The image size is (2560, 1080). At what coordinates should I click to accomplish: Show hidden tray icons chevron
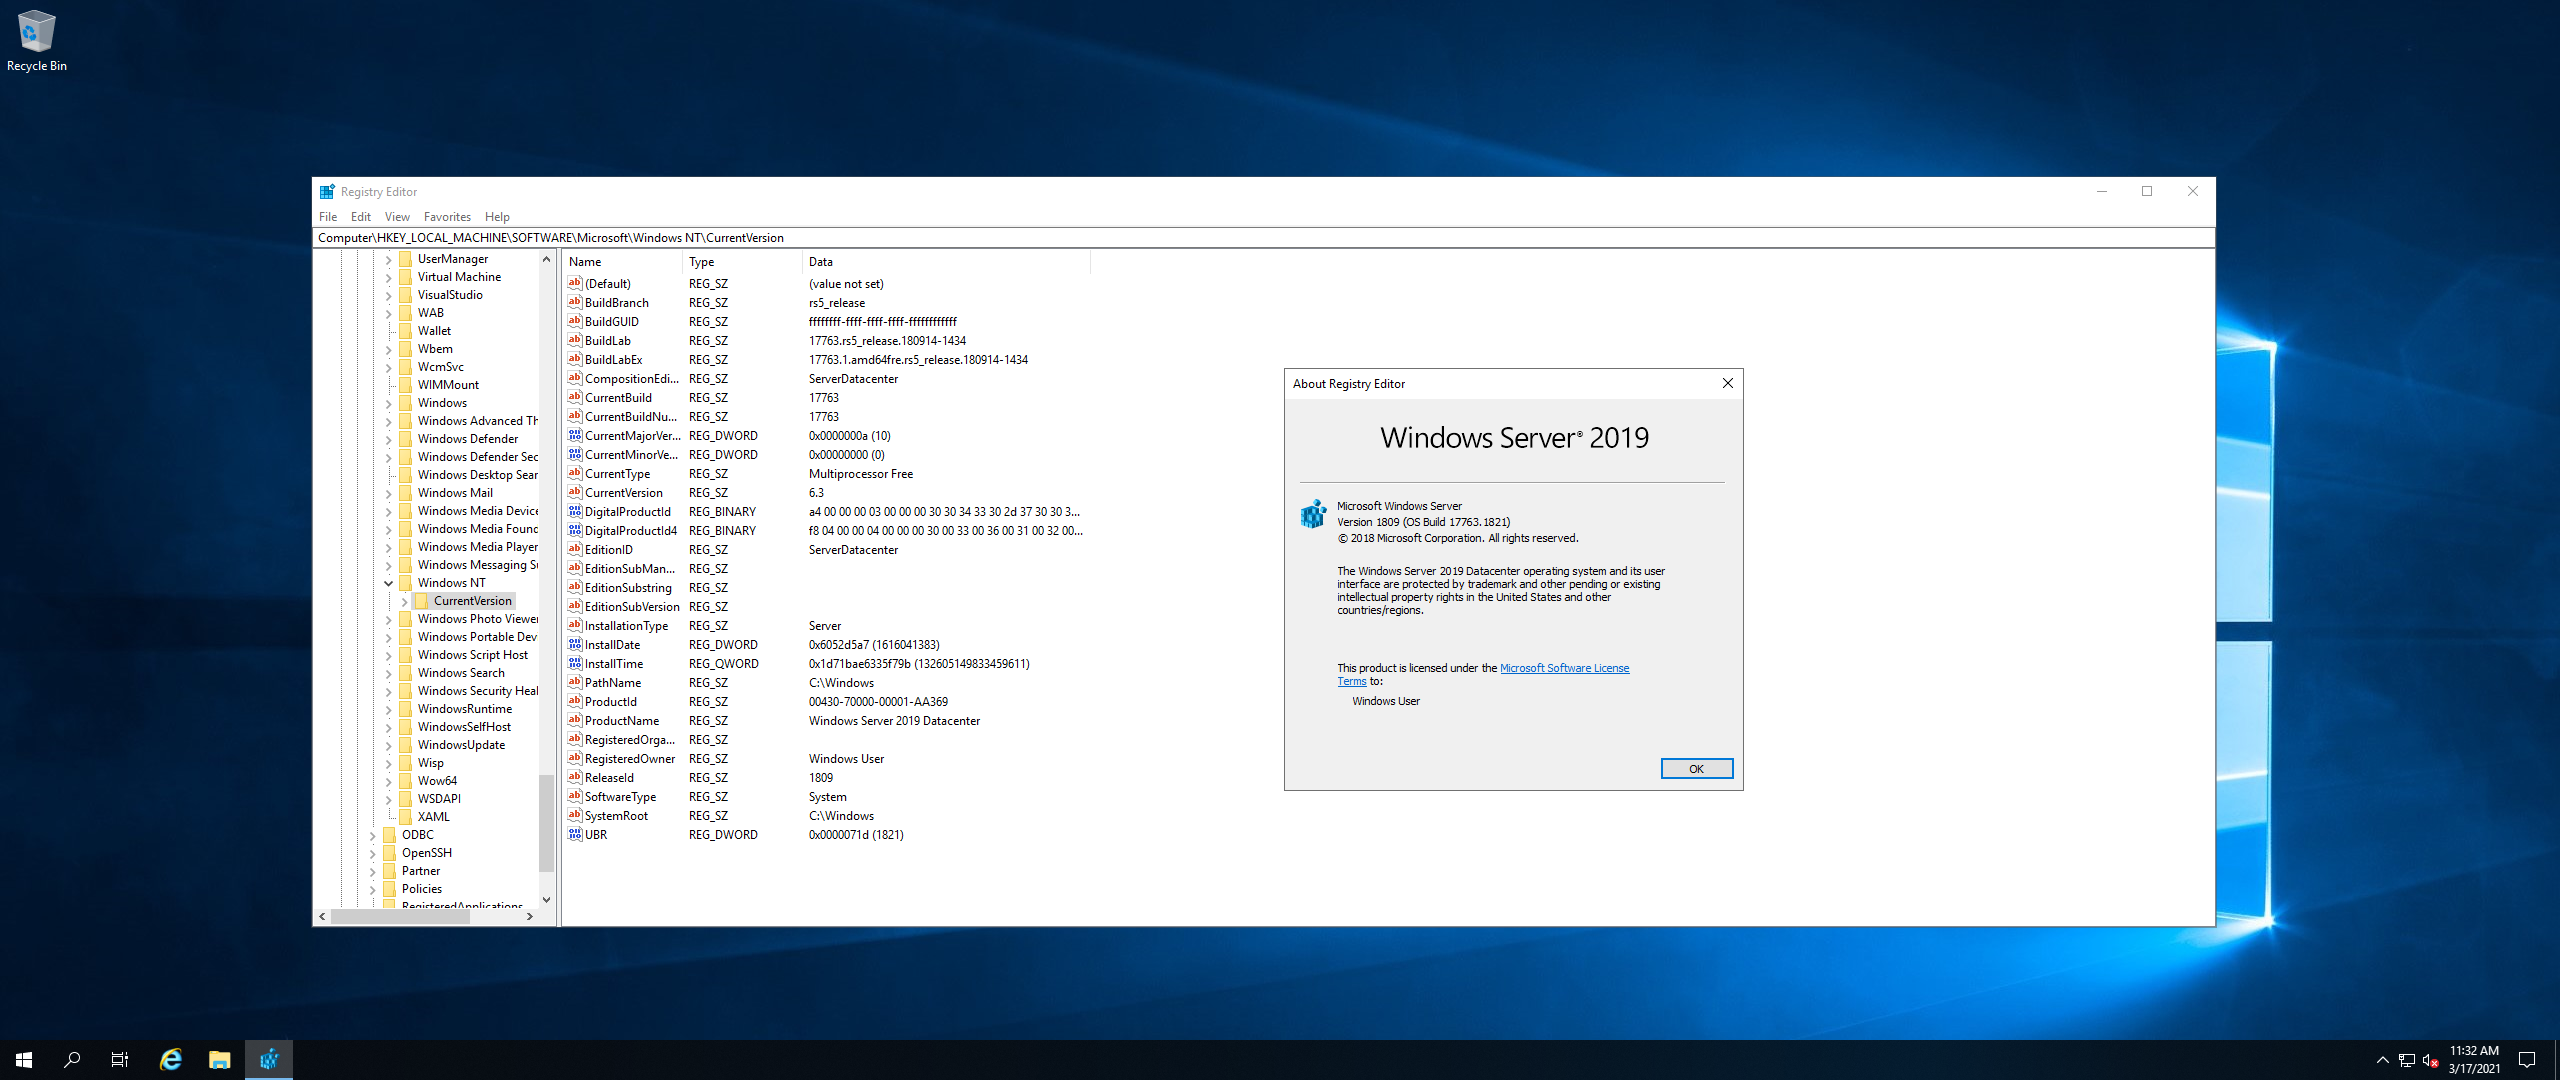2383,1060
